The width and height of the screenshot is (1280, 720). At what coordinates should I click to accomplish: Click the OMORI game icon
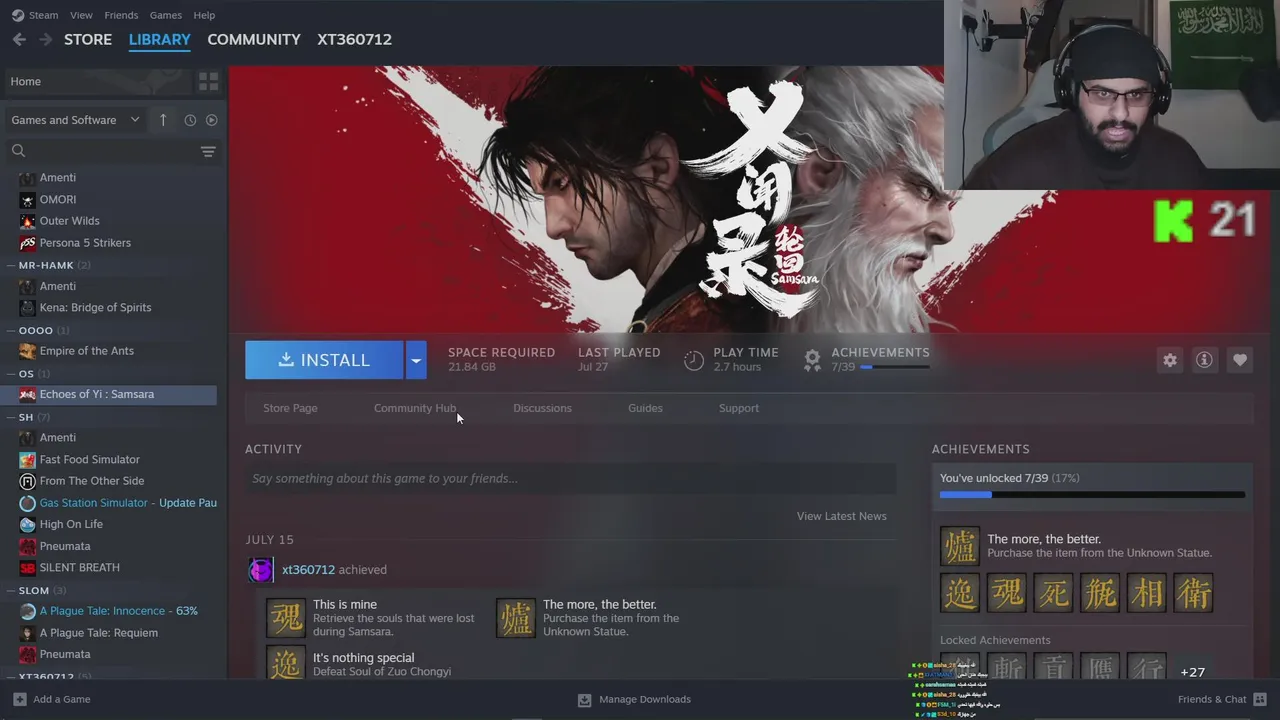[27, 199]
